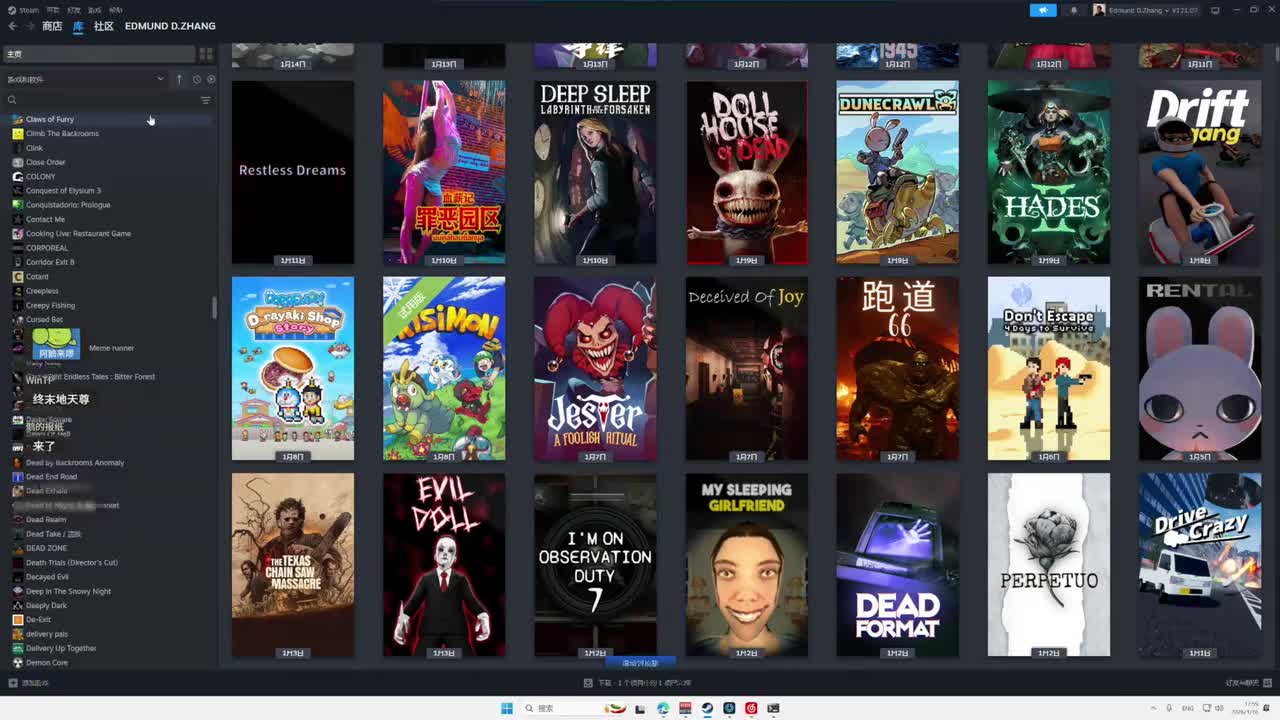
Task: Open the downloads status at the bottom
Action: (638, 683)
